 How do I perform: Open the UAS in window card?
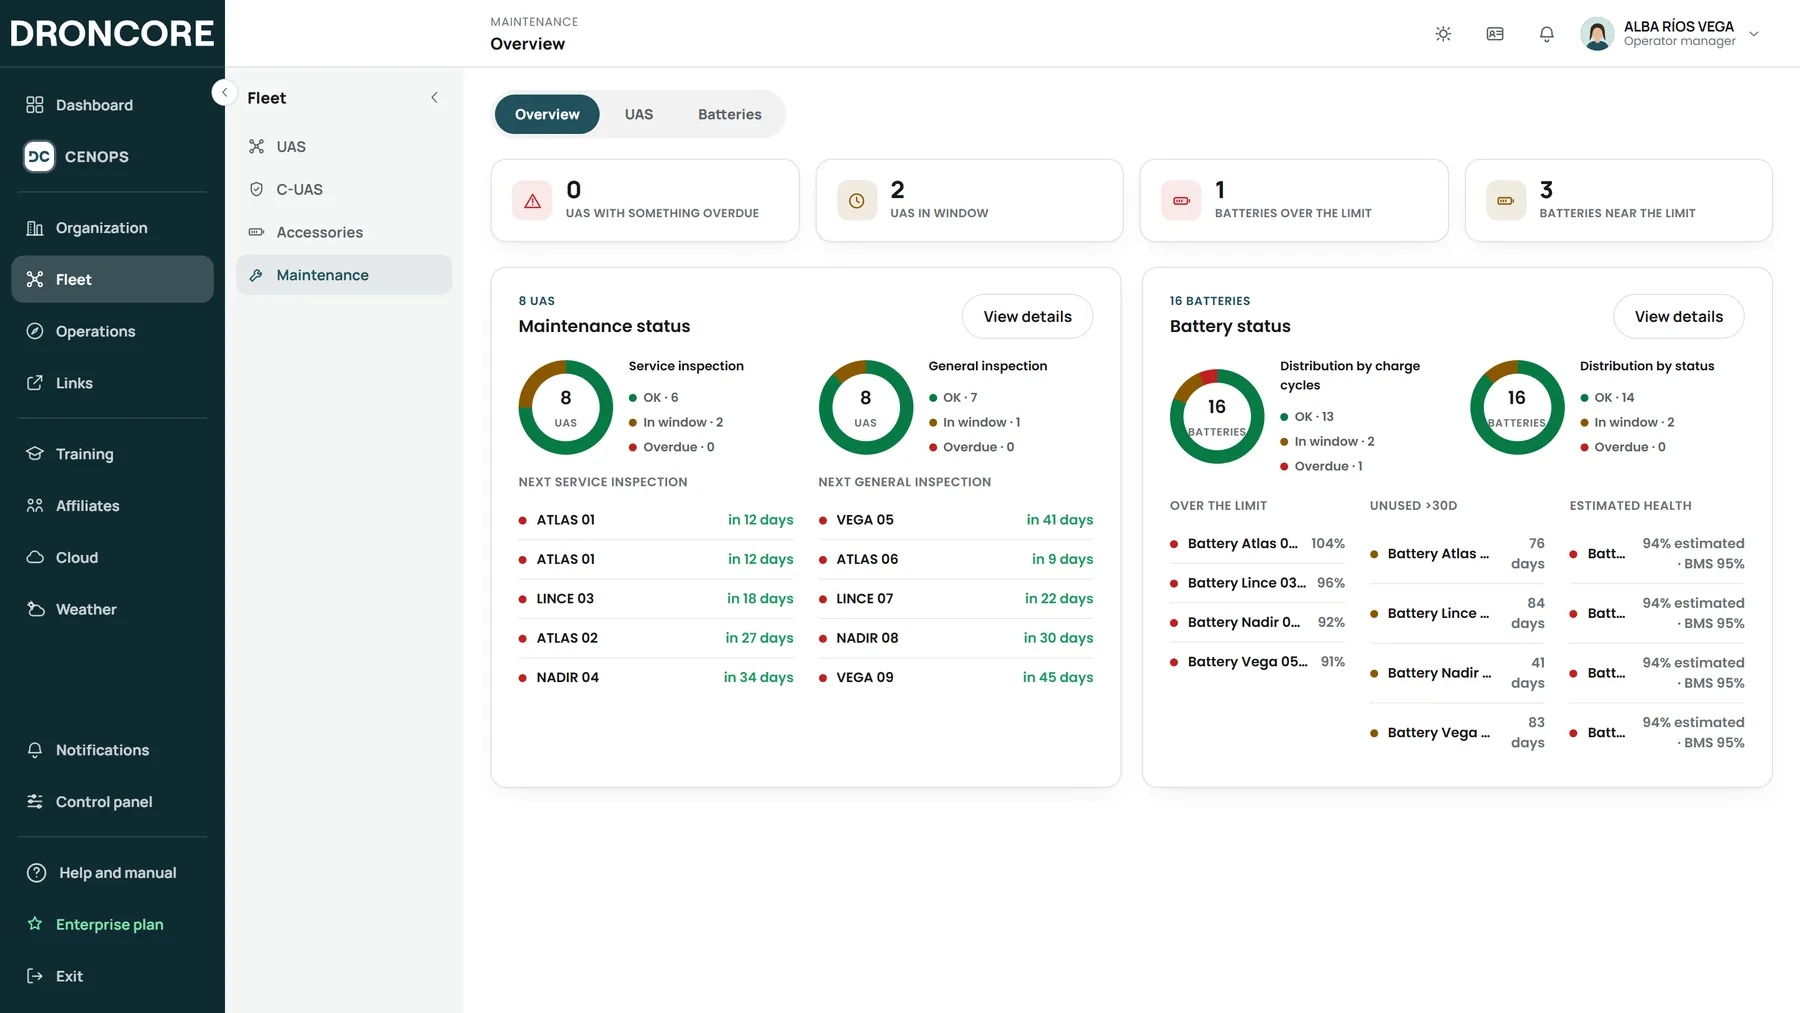click(970, 200)
